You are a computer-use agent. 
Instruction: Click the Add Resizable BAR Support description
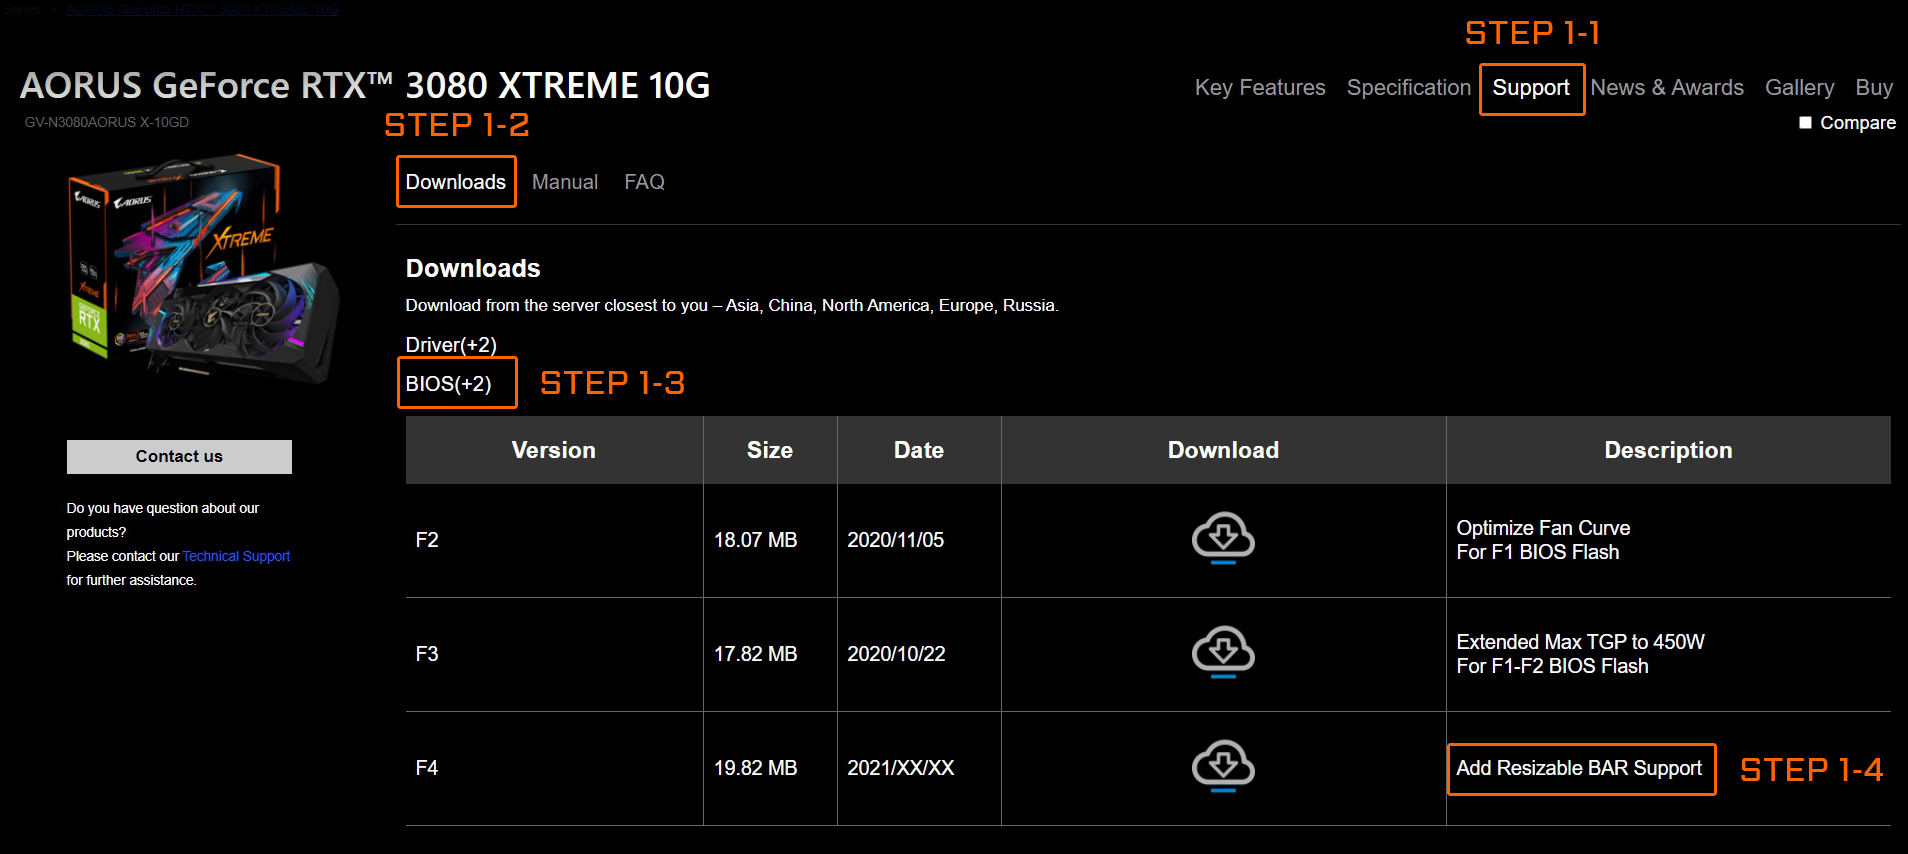coord(1579,768)
